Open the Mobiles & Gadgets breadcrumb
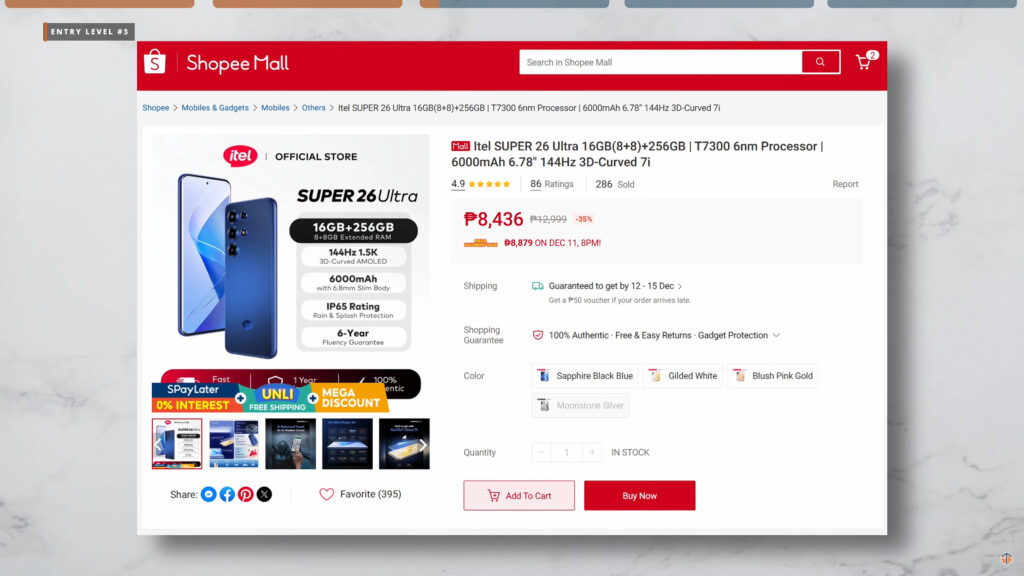The height and width of the screenshot is (576, 1024). tap(215, 108)
